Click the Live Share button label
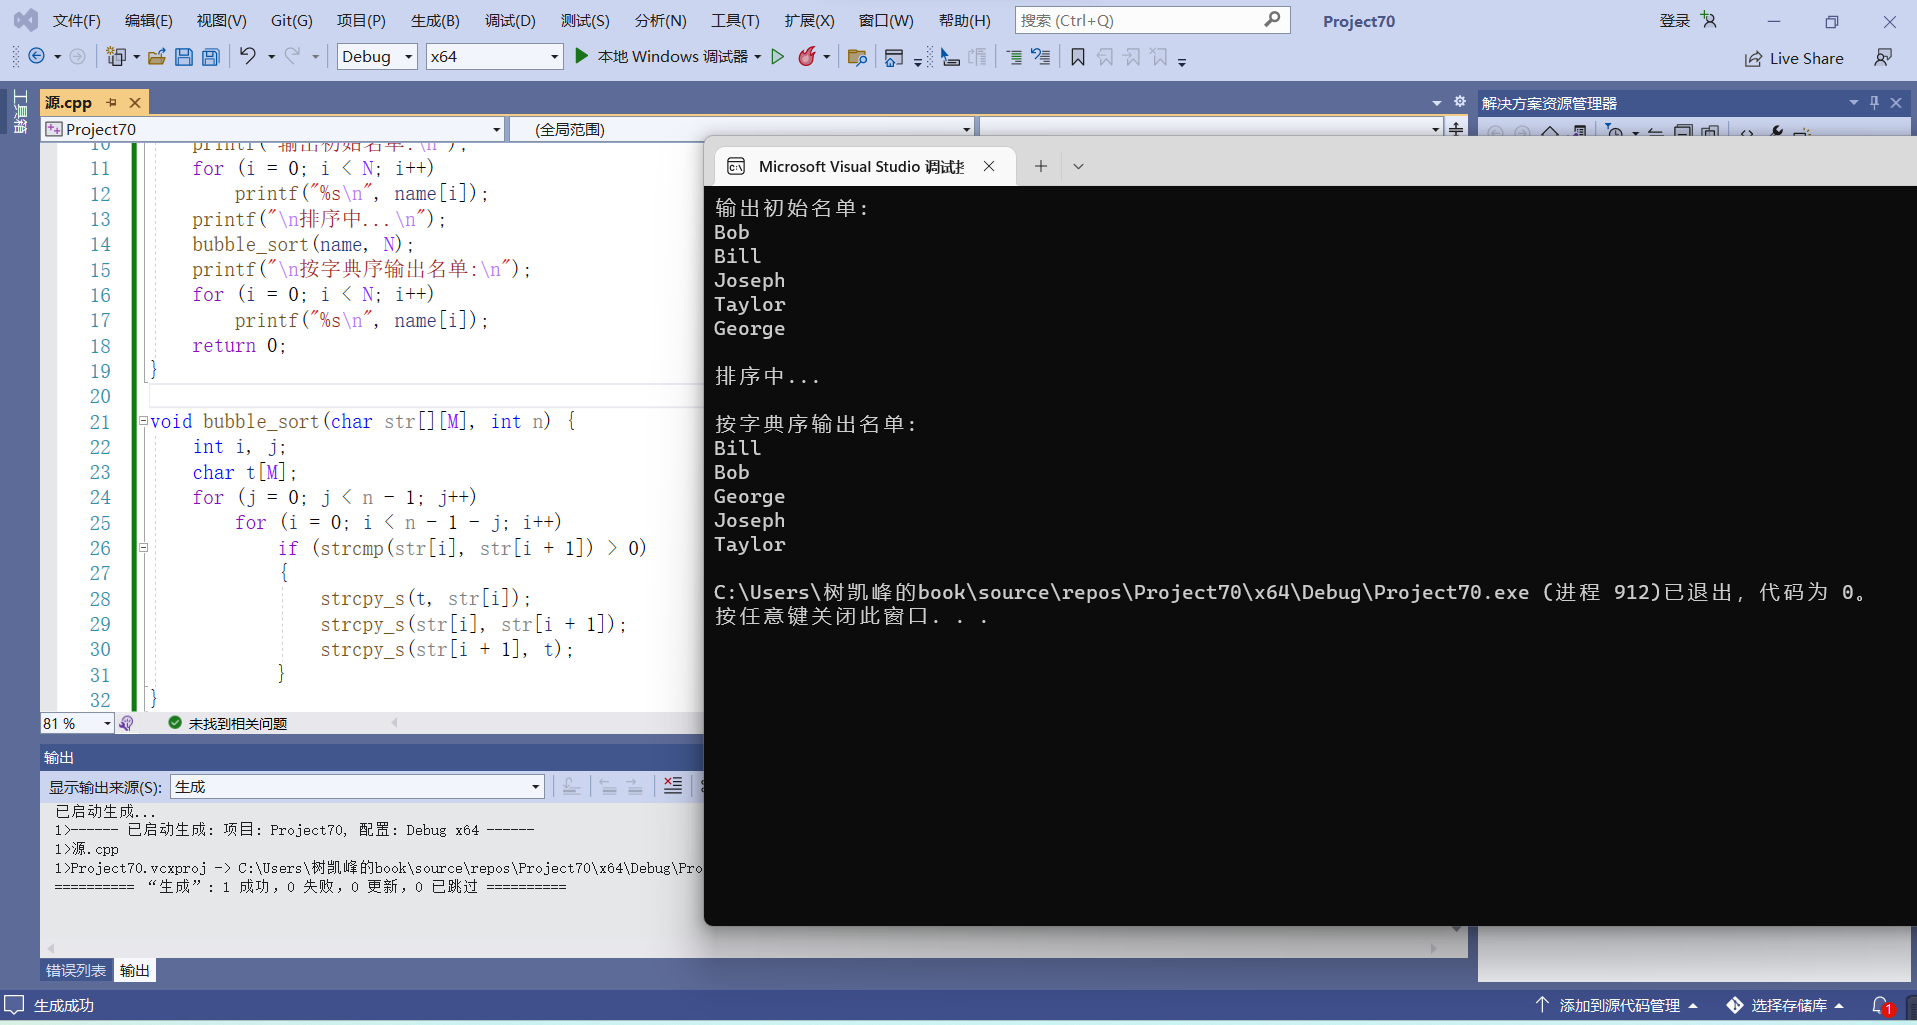Image resolution: width=1917 pixels, height=1025 pixels. click(1806, 59)
